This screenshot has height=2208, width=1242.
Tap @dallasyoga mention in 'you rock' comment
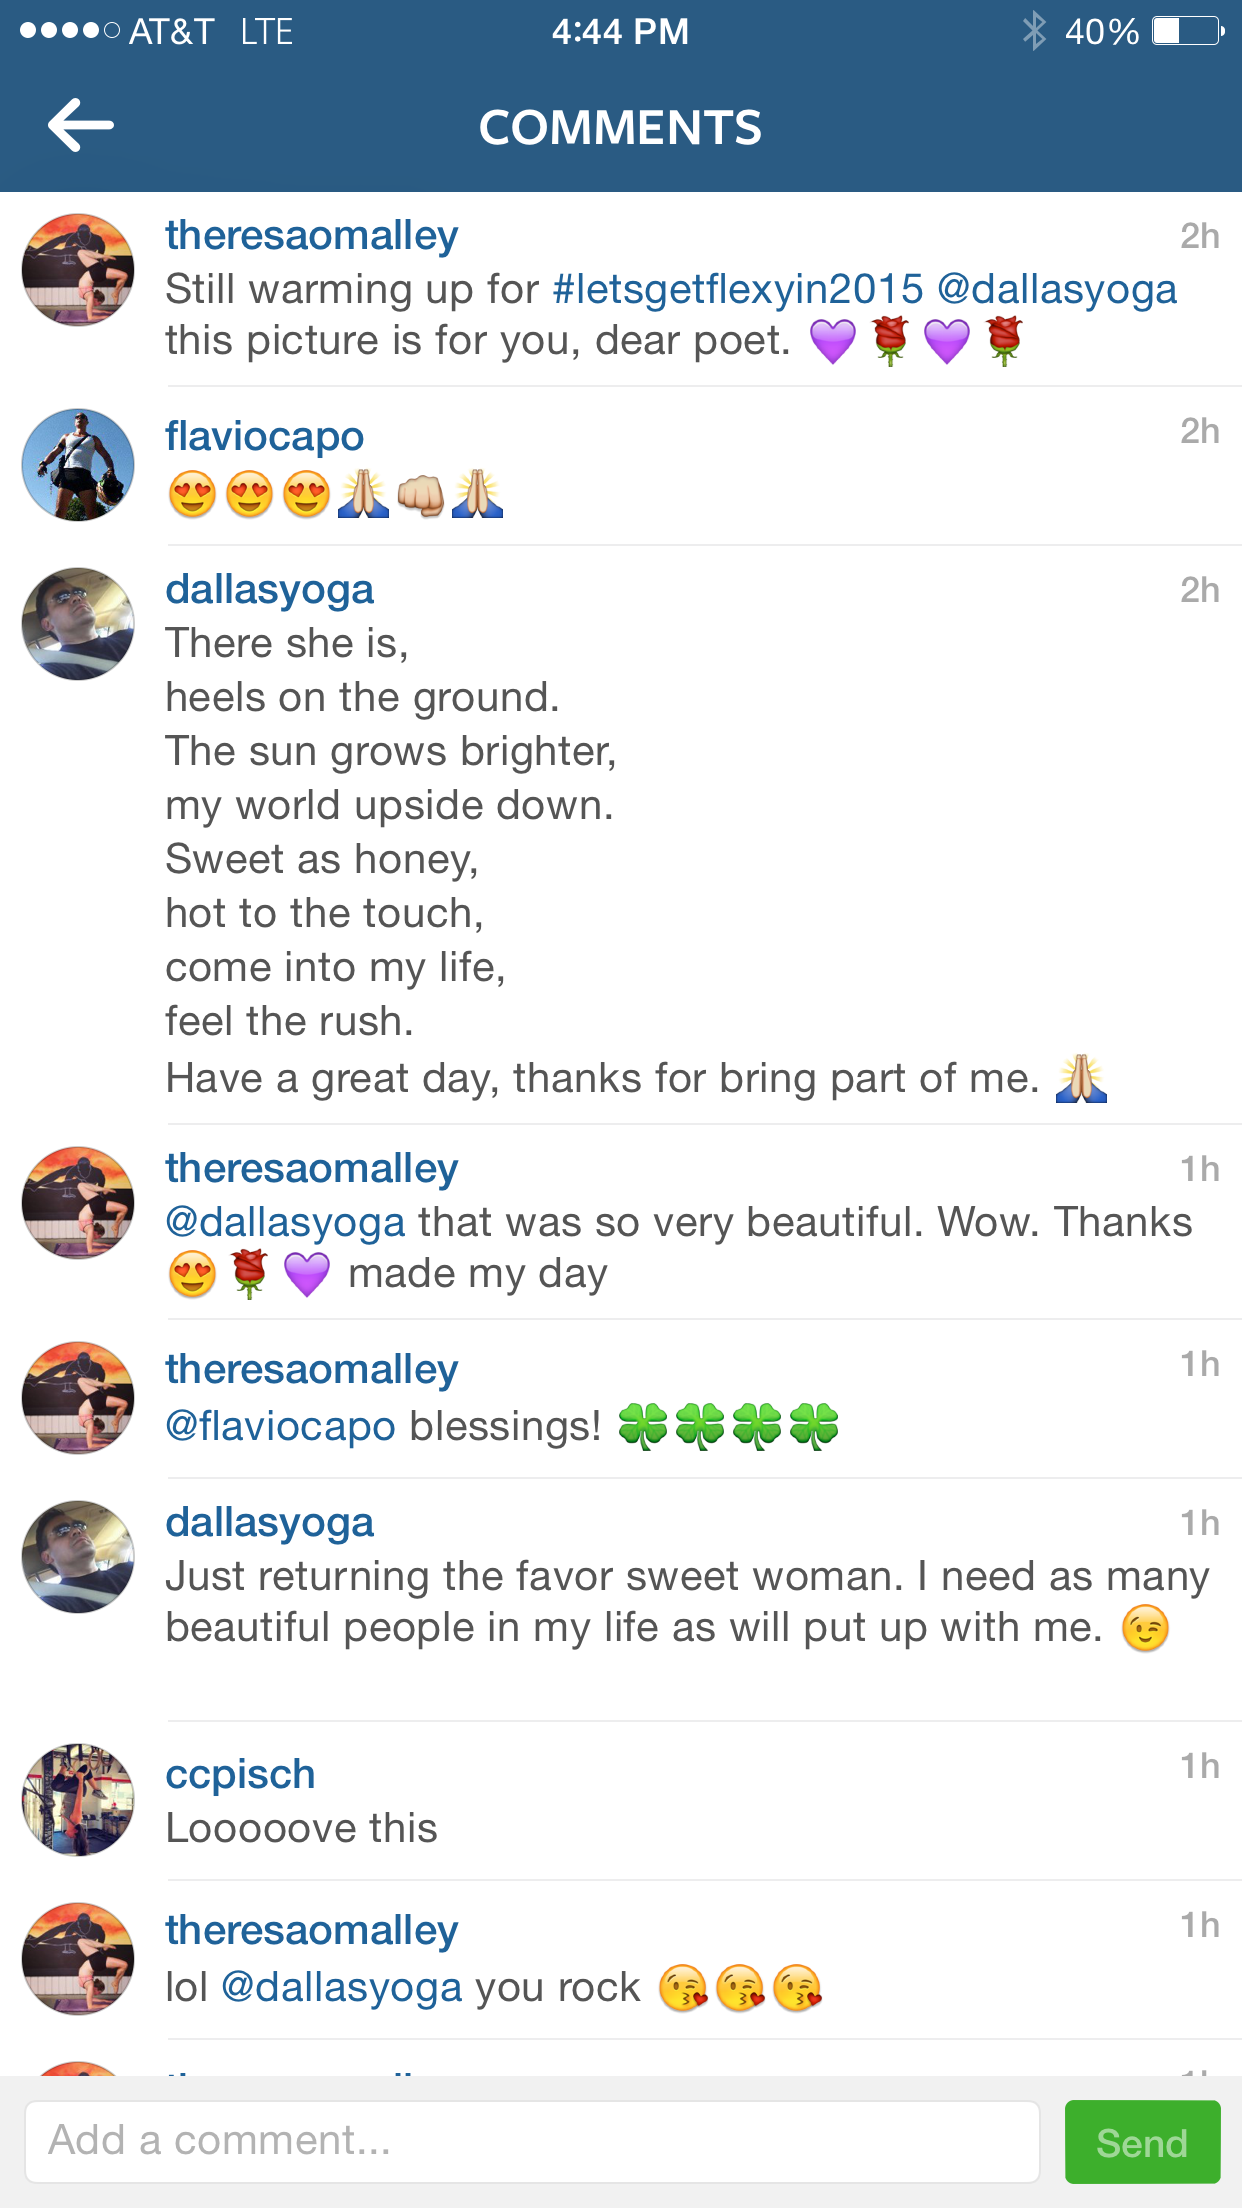pos(341,1987)
